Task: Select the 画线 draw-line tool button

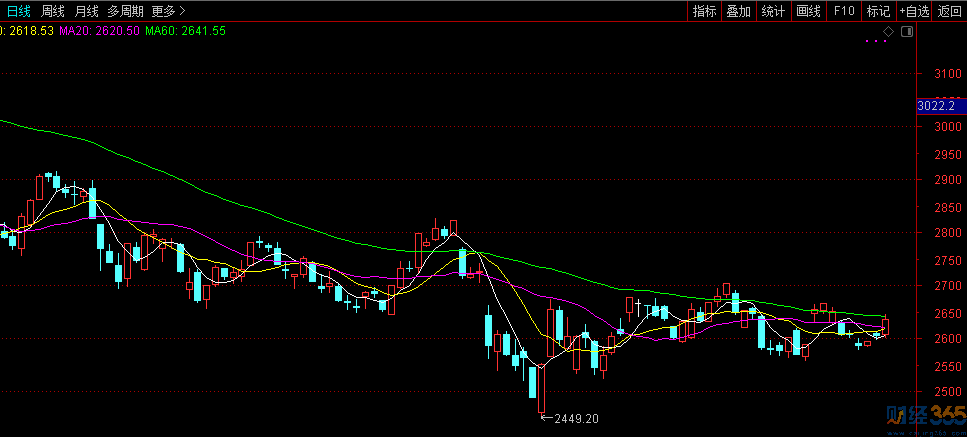Action: tap(809, 11)
